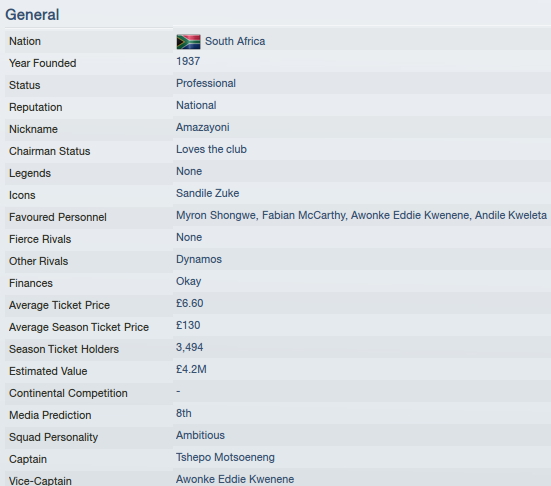The width and height of the screenshot is (551, 486).
Task: Open vice-captain Awonke Eddie Kwenene's profile
Action: pos(235,479)
